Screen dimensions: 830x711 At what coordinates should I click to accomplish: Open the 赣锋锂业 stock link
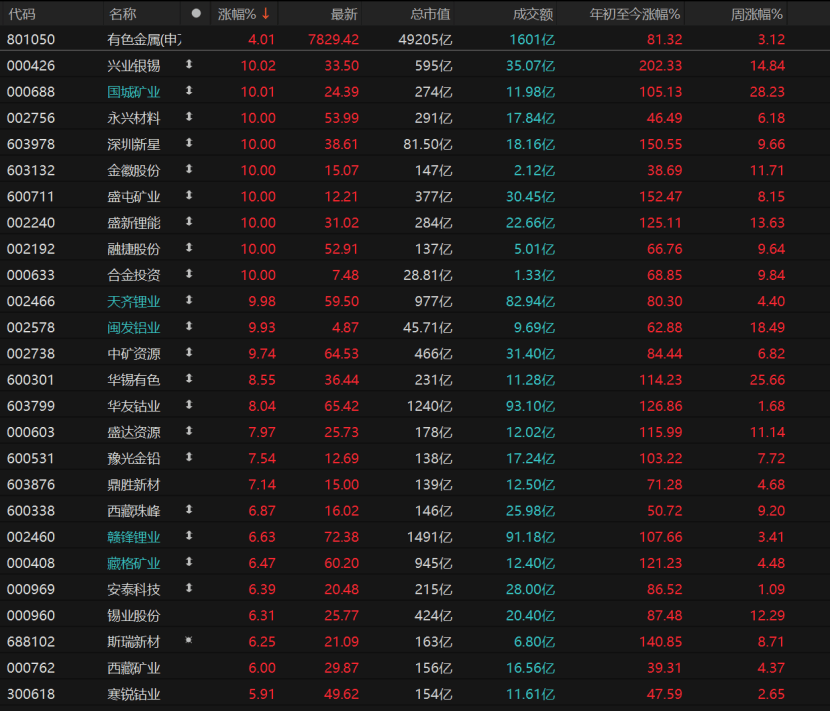[x=134, y=537]
